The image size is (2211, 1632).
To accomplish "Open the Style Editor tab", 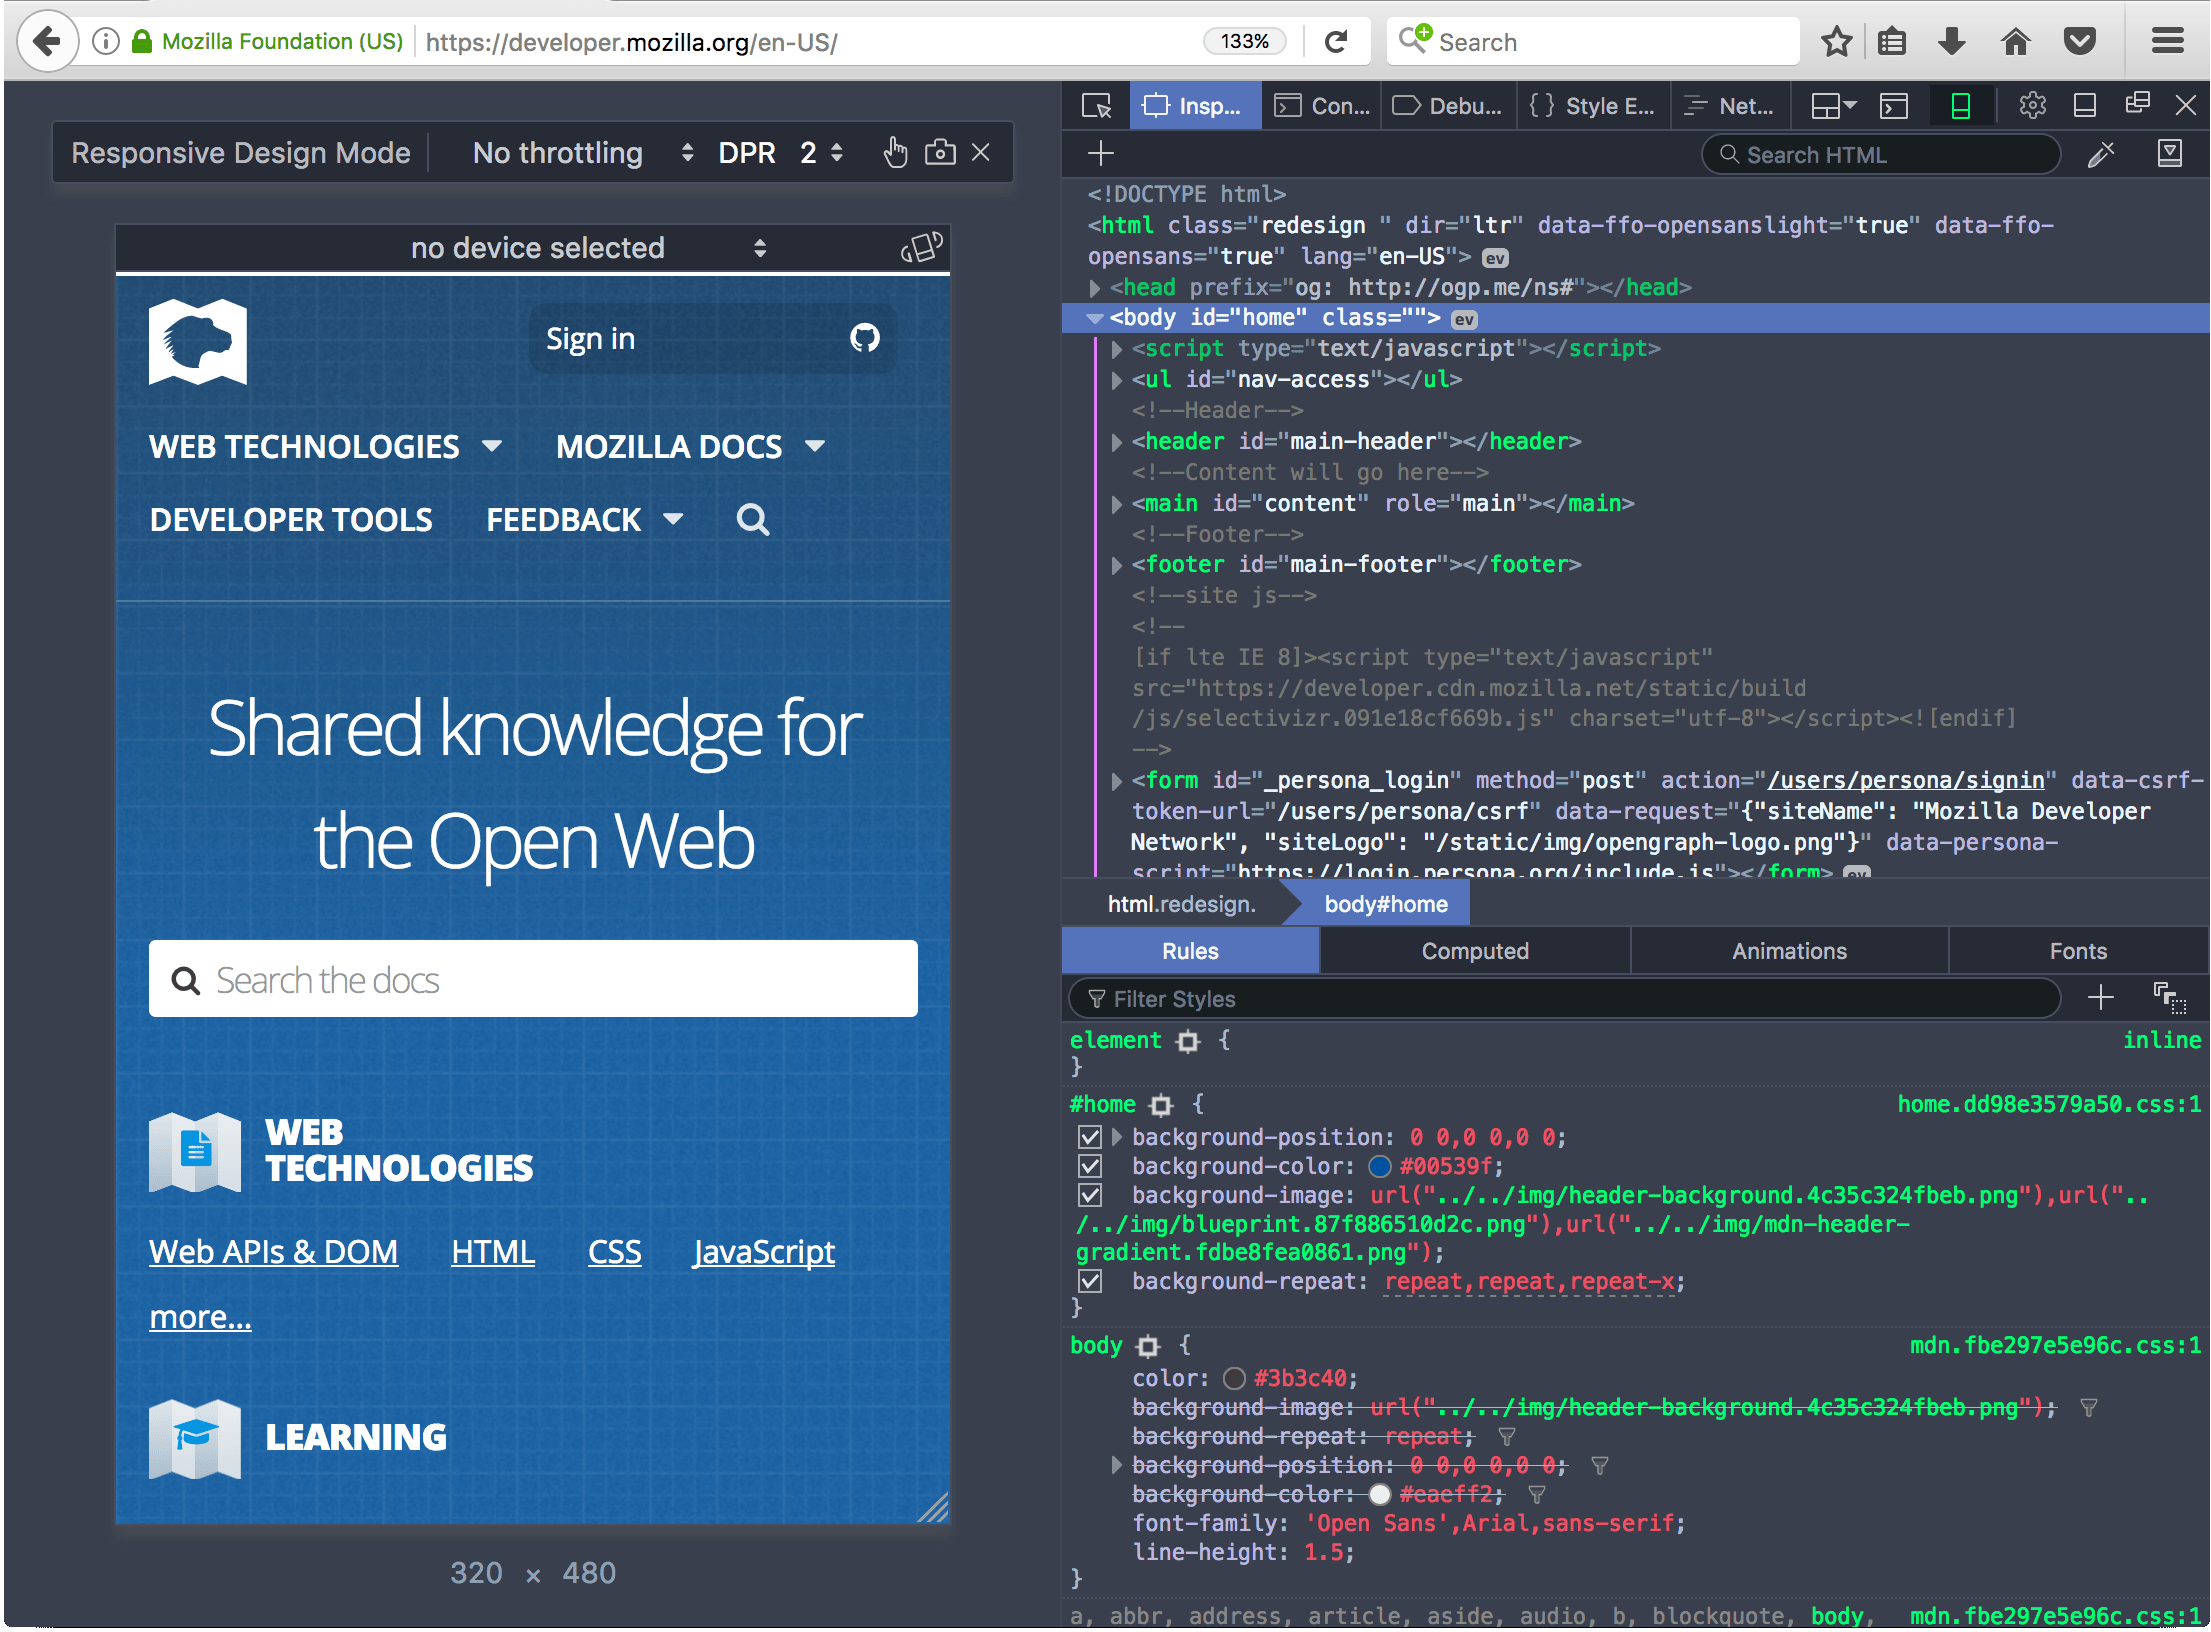I will [x=1593, y=106].
